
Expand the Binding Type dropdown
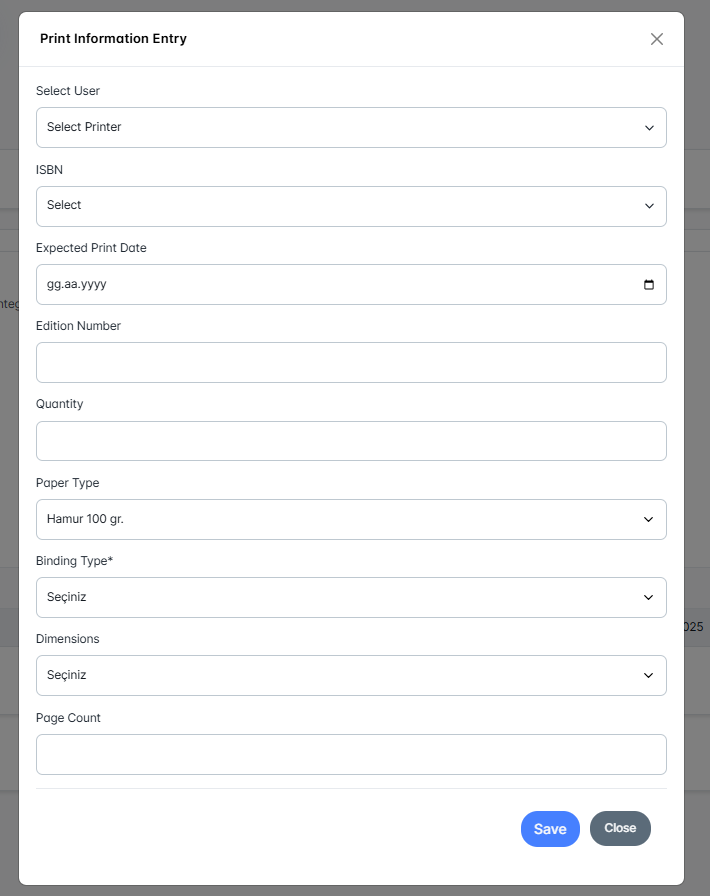(350, 598)
